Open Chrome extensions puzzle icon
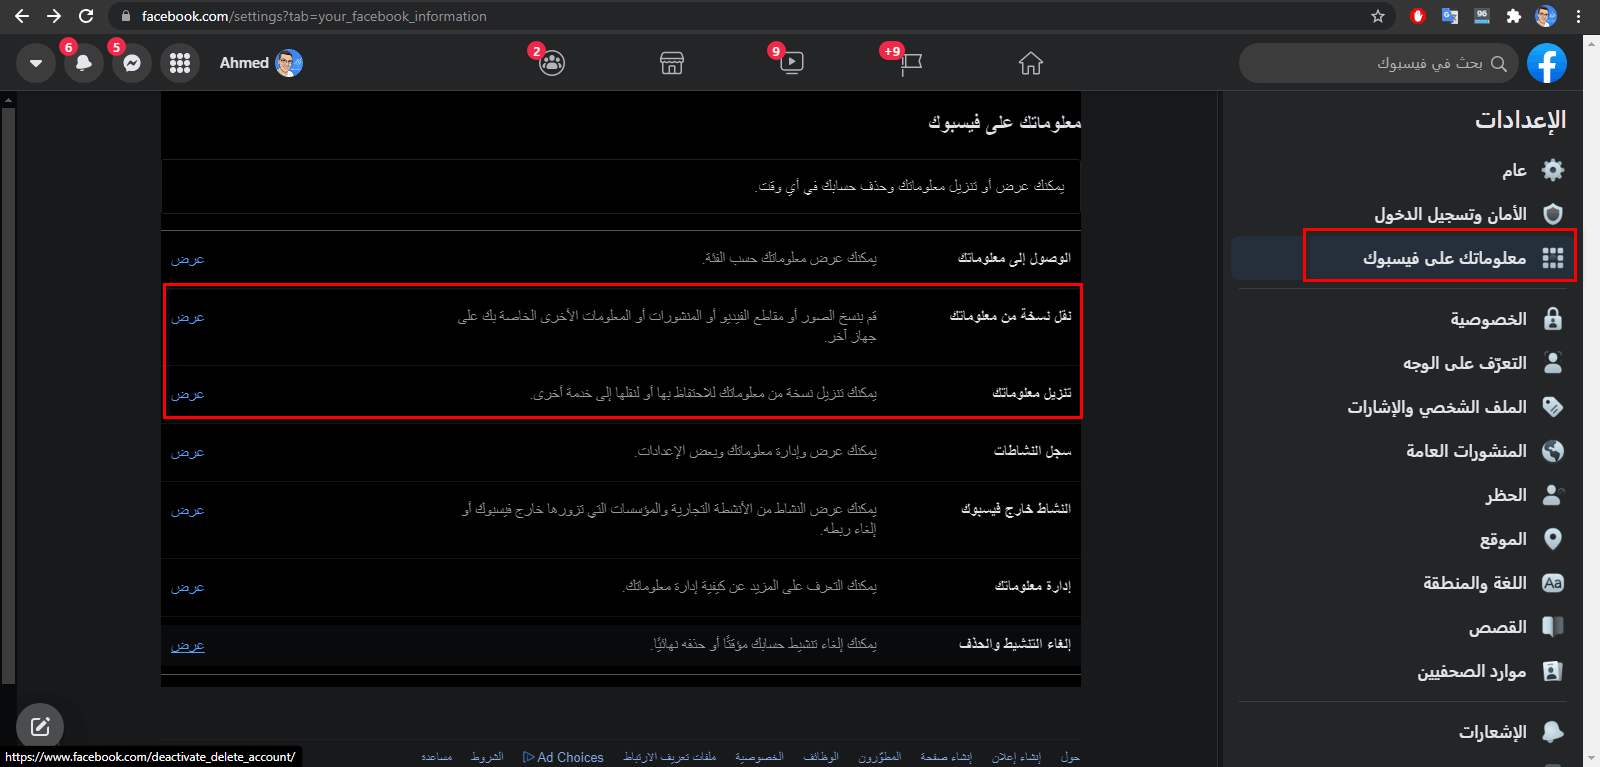1600x767 pixels. click(x=1513, y=16)
